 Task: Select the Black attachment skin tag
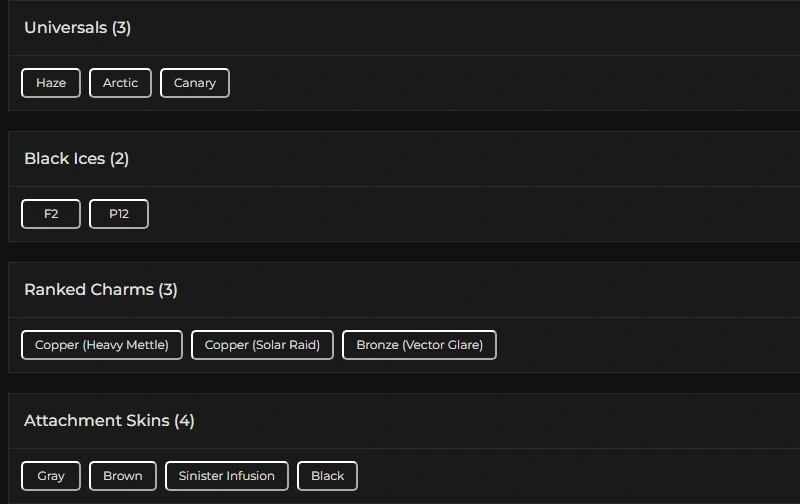[x=327, y=476]
